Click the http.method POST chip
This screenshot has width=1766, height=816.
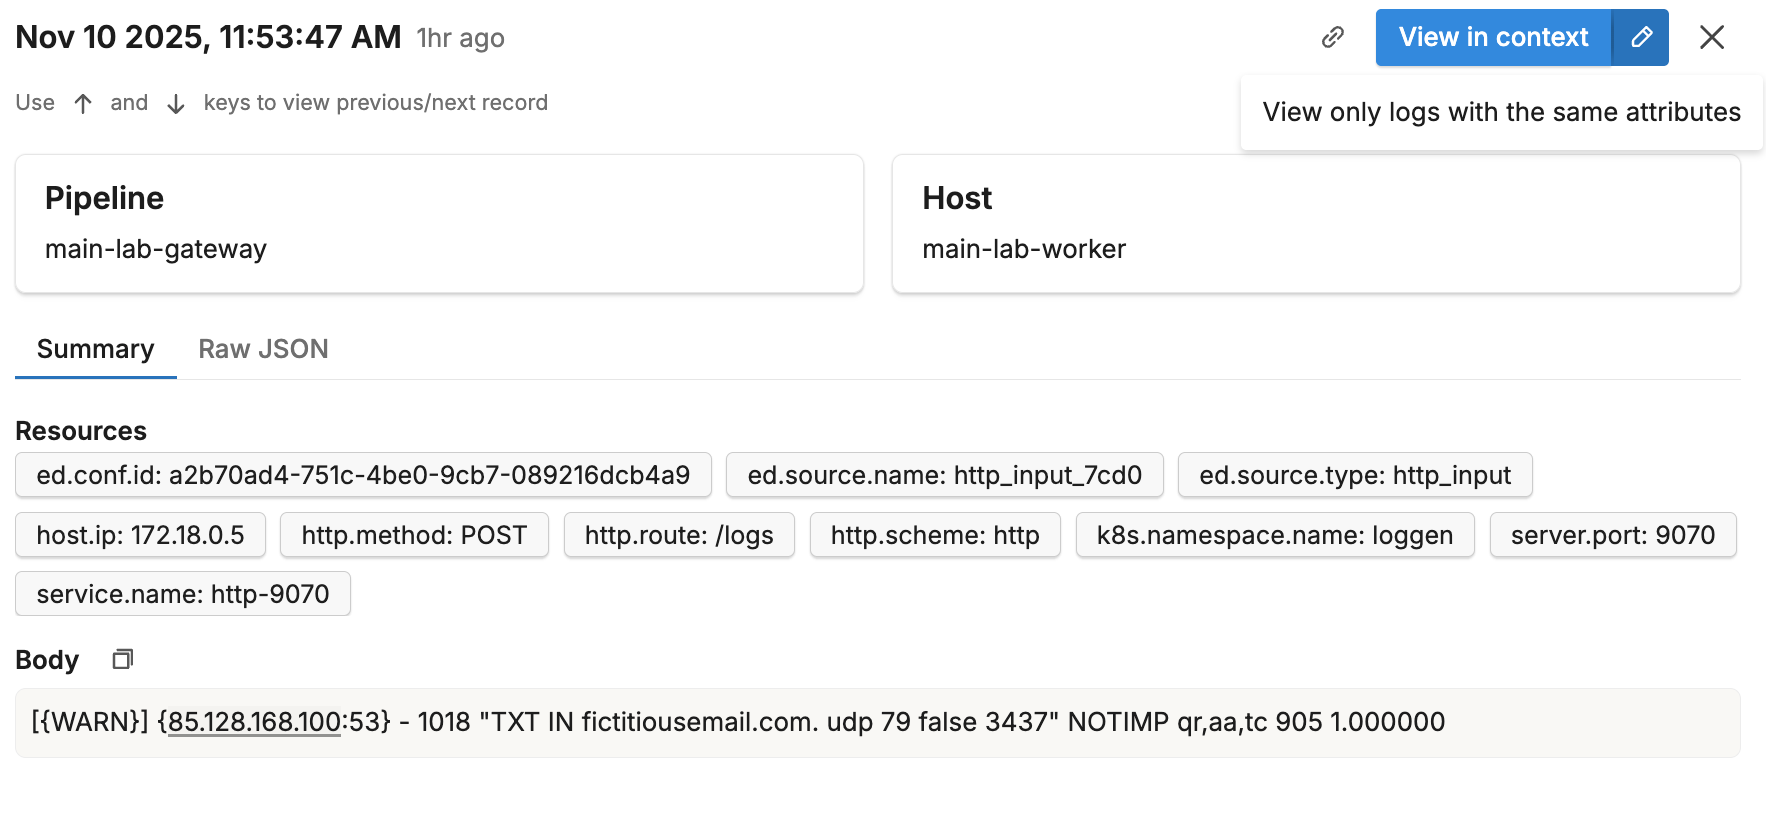[x=414, y=535]
